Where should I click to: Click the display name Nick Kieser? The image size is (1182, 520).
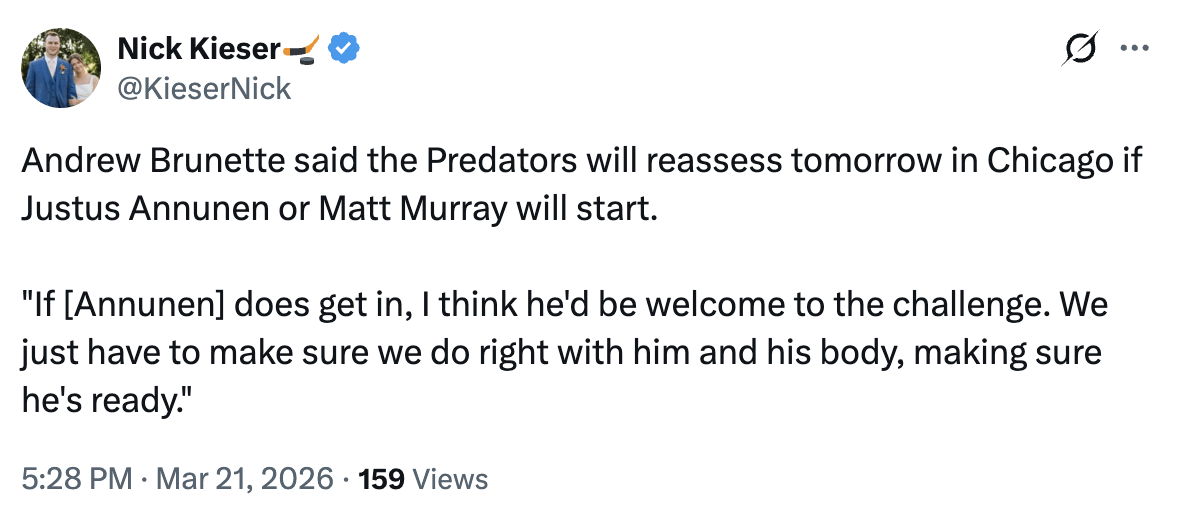click(x=199, y=47)
